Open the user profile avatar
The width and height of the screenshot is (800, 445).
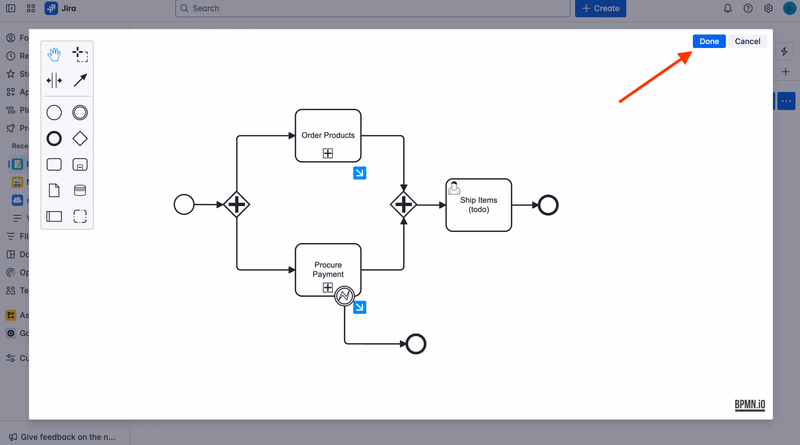pyautogui.click(x=790, y=8)
